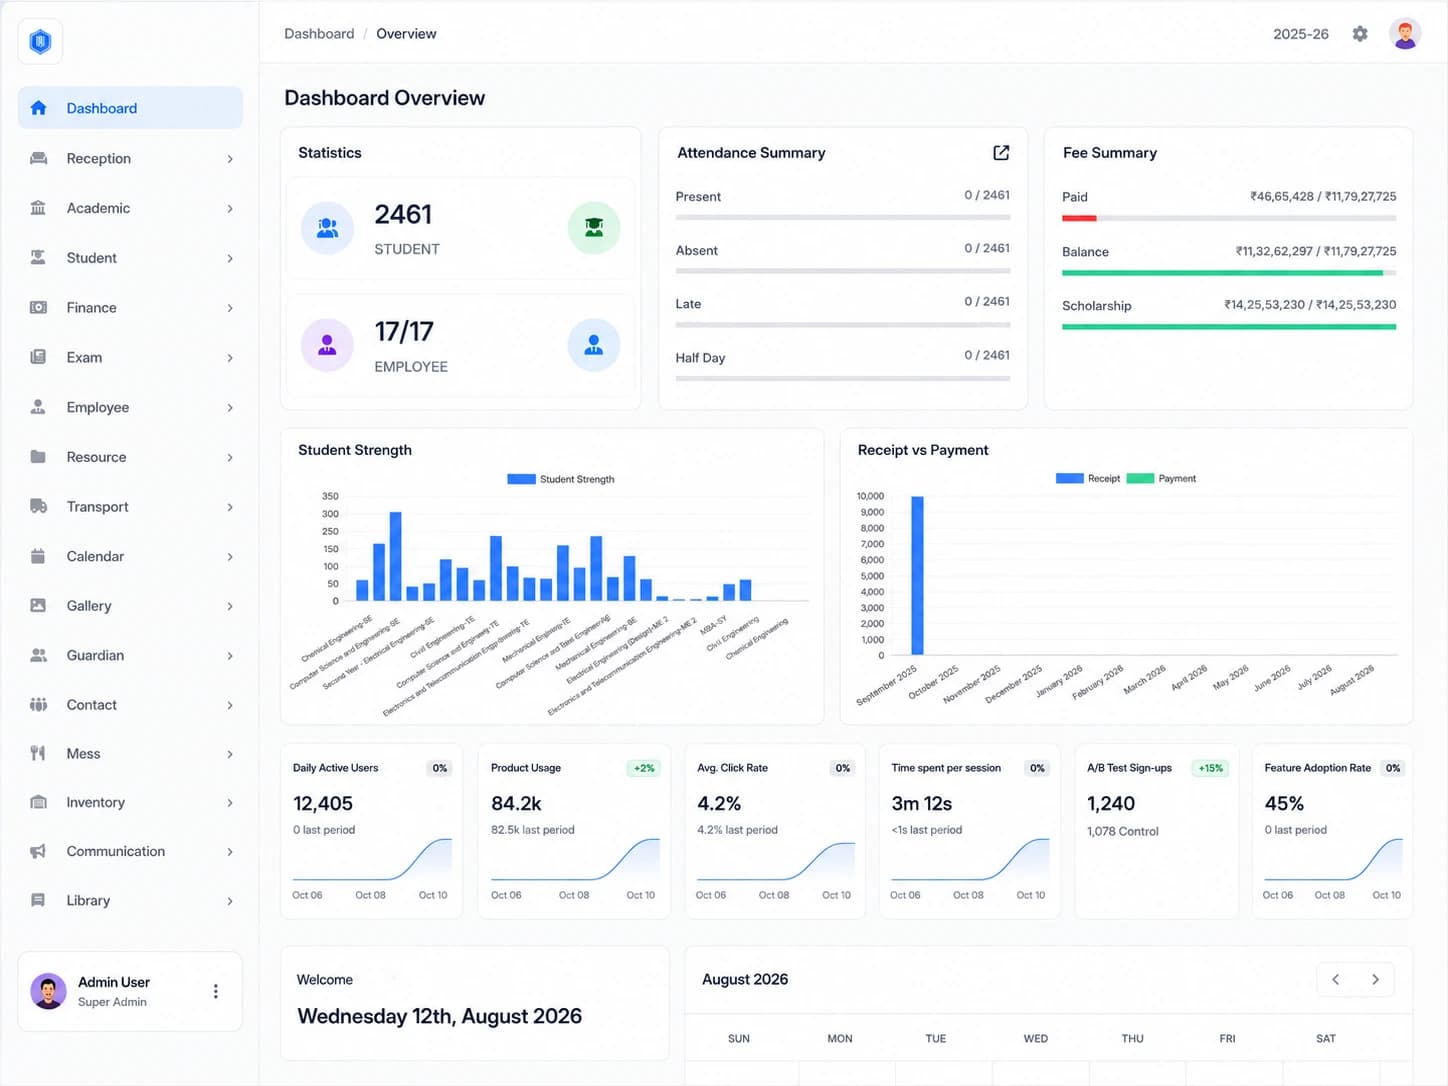Viewport: 1448px width, 1086px height.
Task: Click the Academic building icon
Action: click(x=38, y=208)
